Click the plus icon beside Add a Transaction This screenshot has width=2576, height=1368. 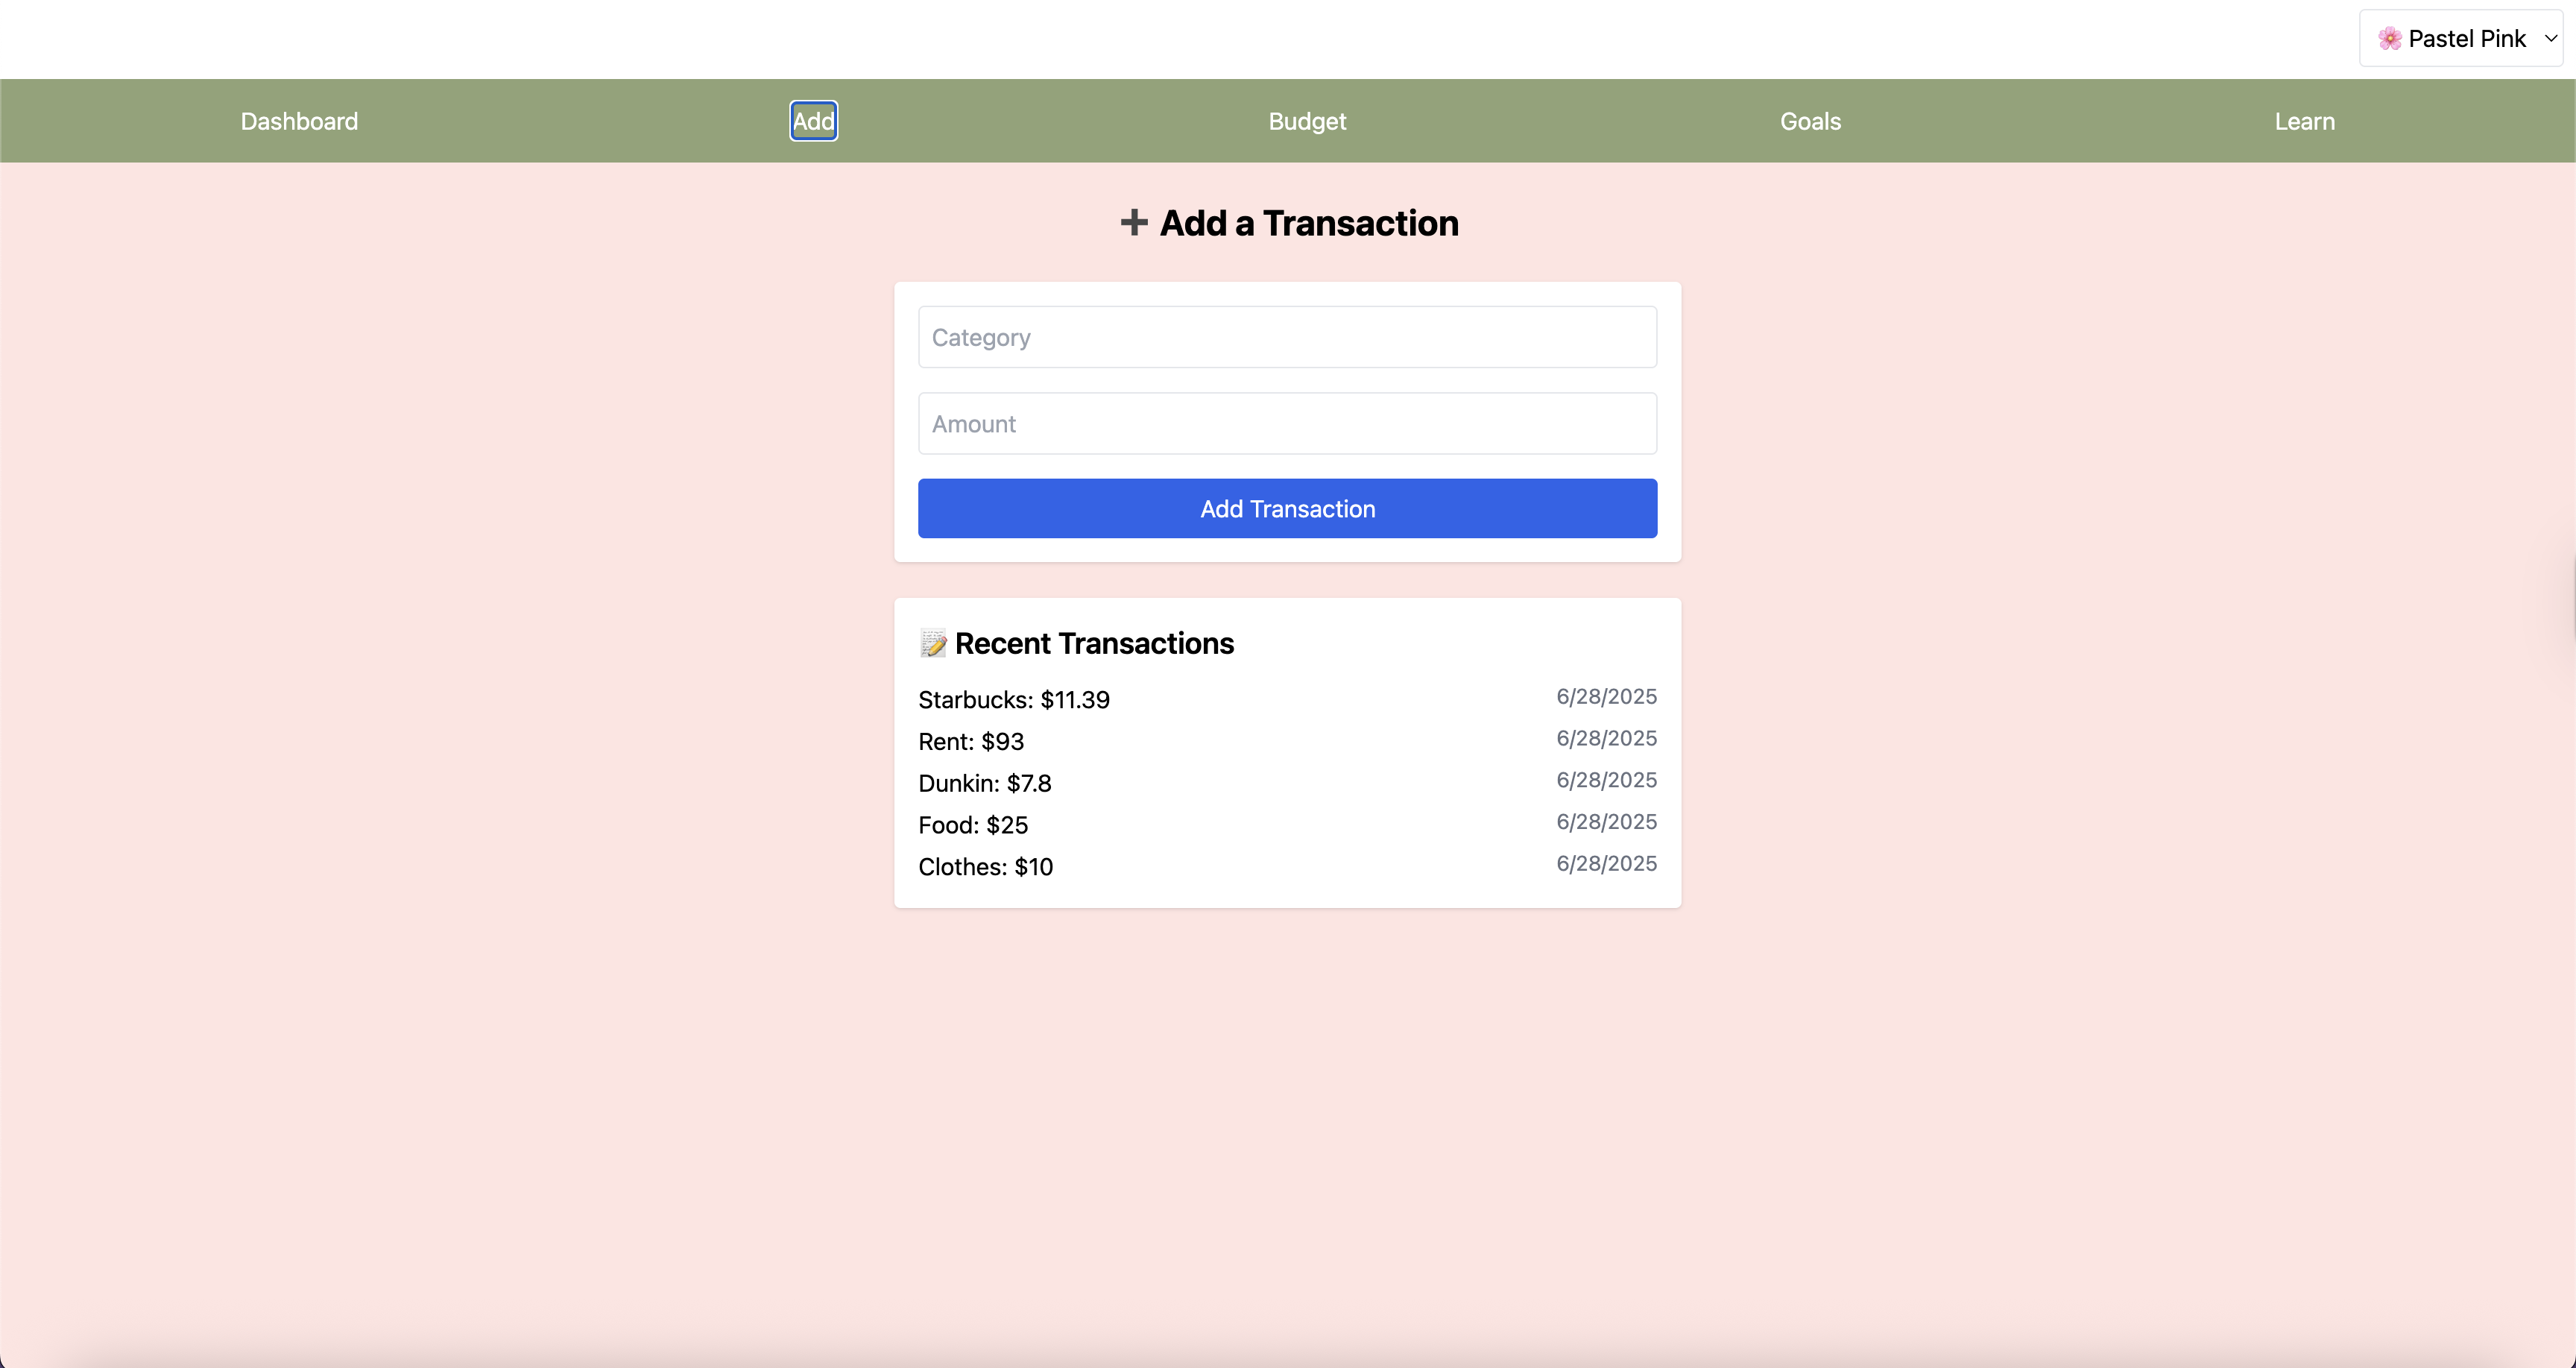pos(1133,222)
